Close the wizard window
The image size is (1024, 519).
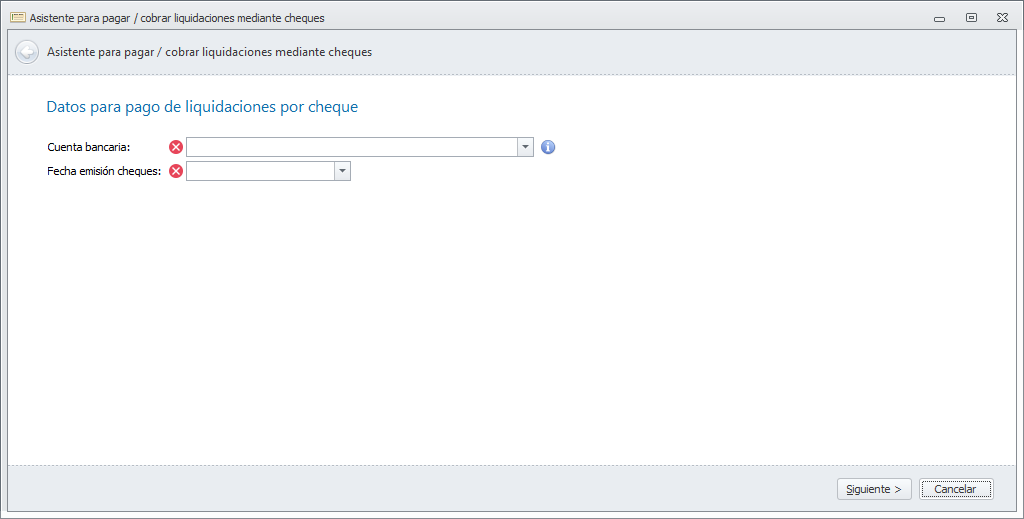[x=1002, y=18]
